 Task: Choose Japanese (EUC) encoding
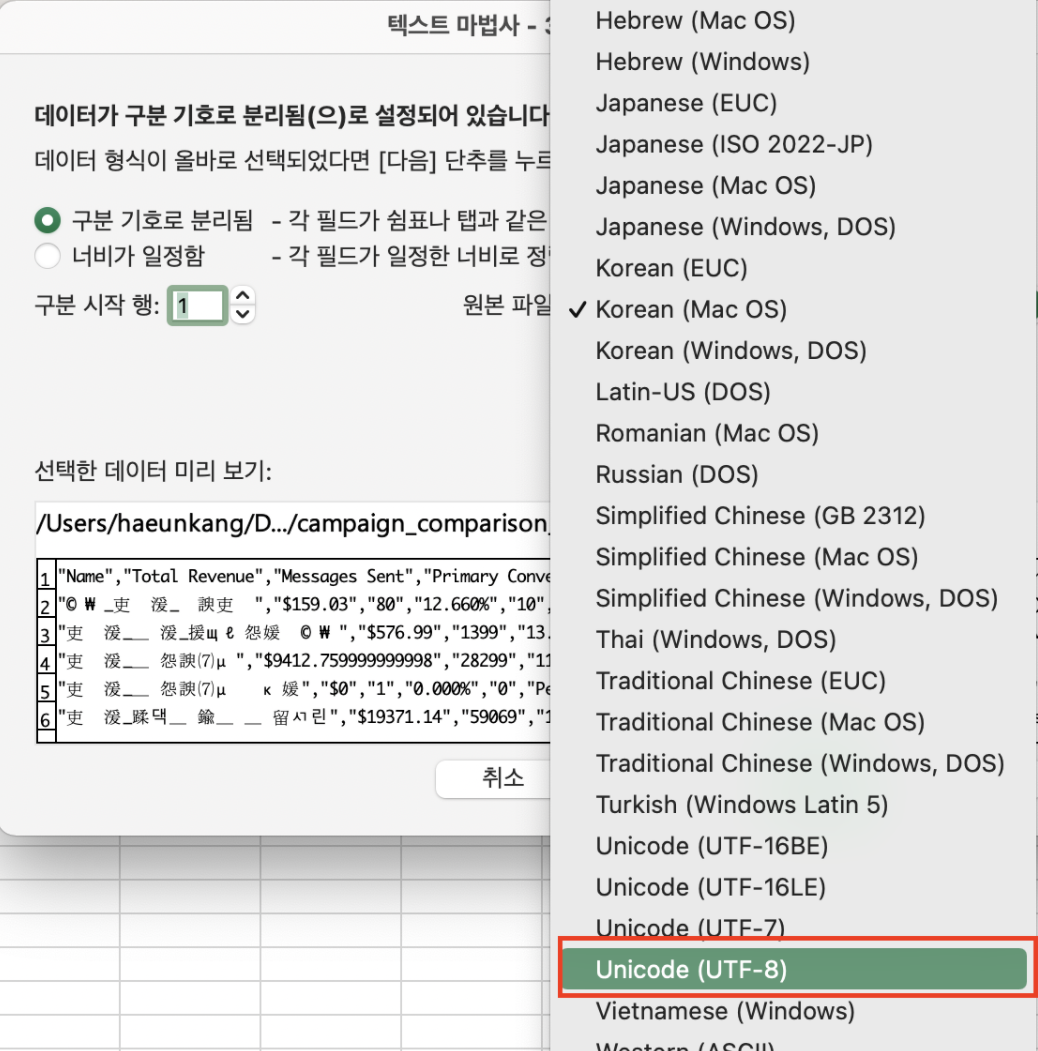pos(793,103)
